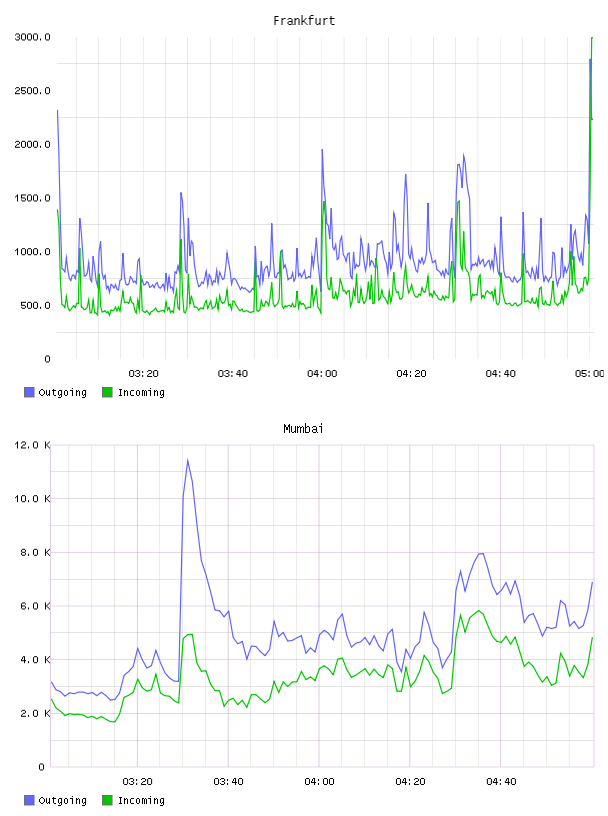Click the green Incoming swatch in Frankfurt legend

[x=107, y=392]
